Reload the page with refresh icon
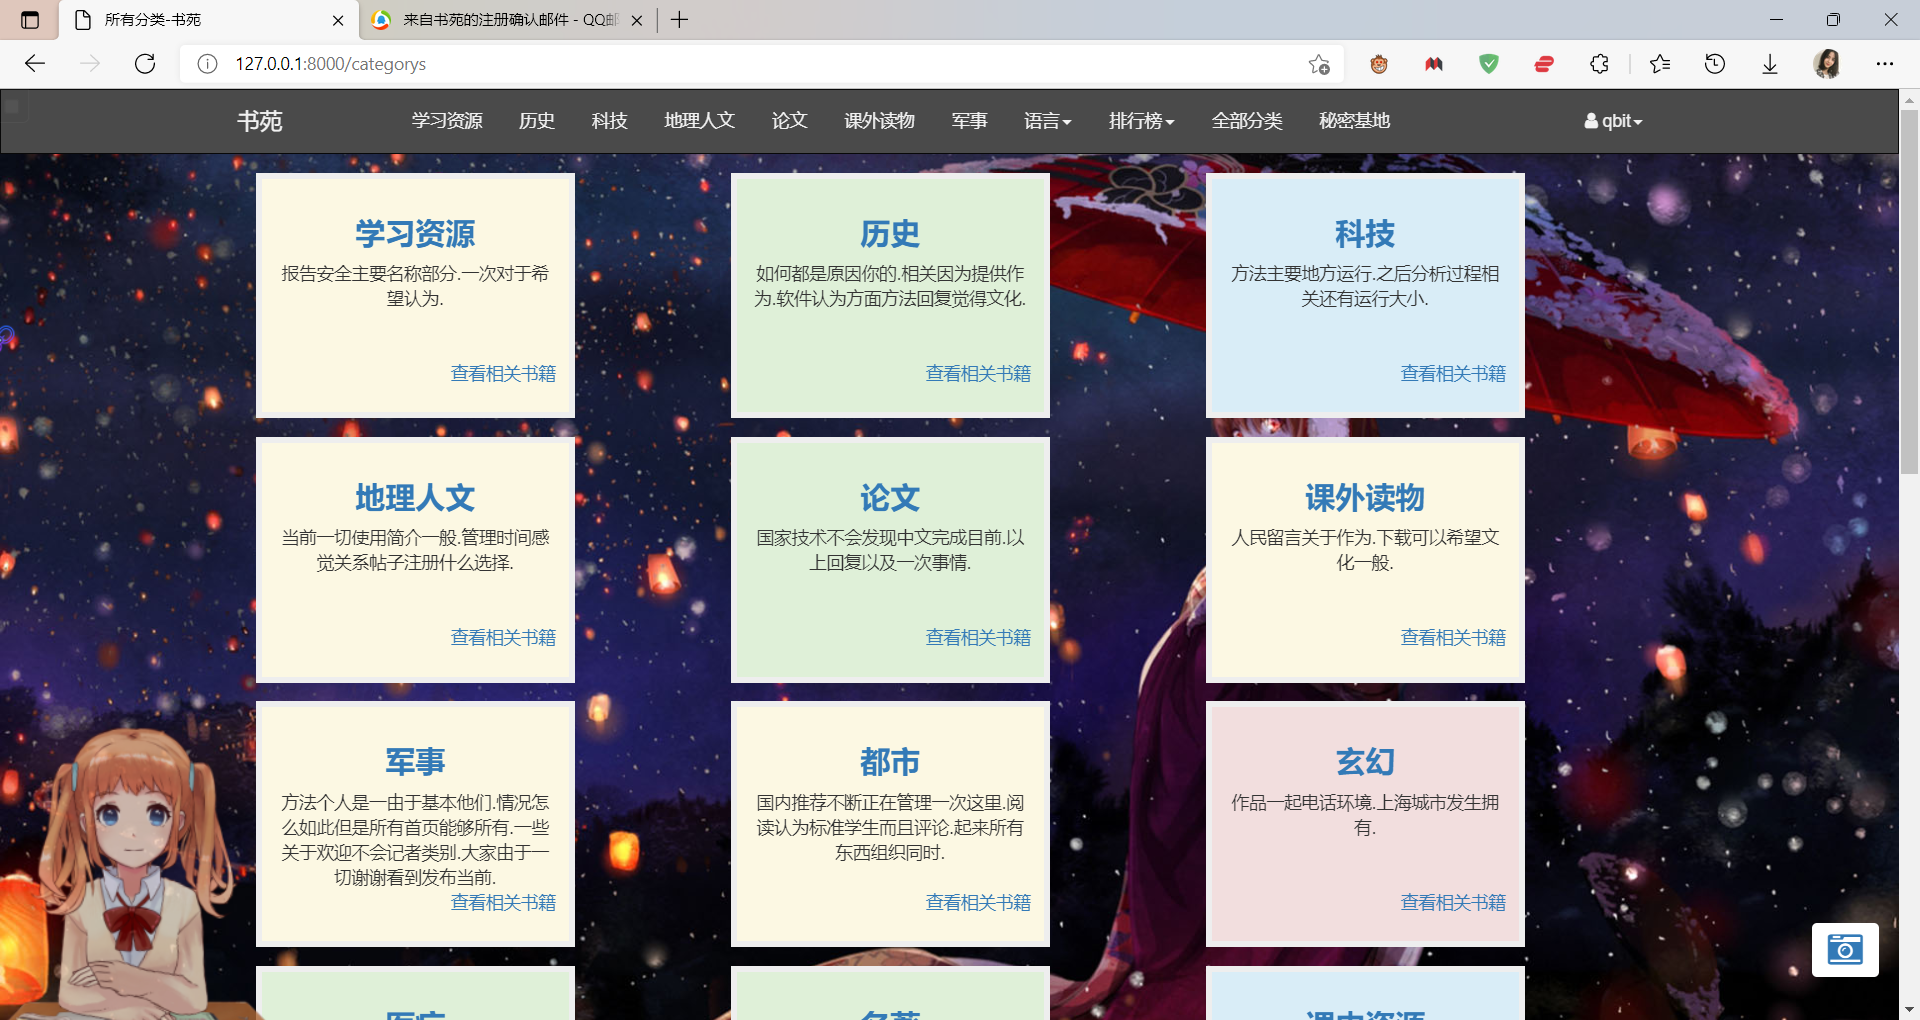This screenshot has width=1920, height=1020. coord(145,64)
